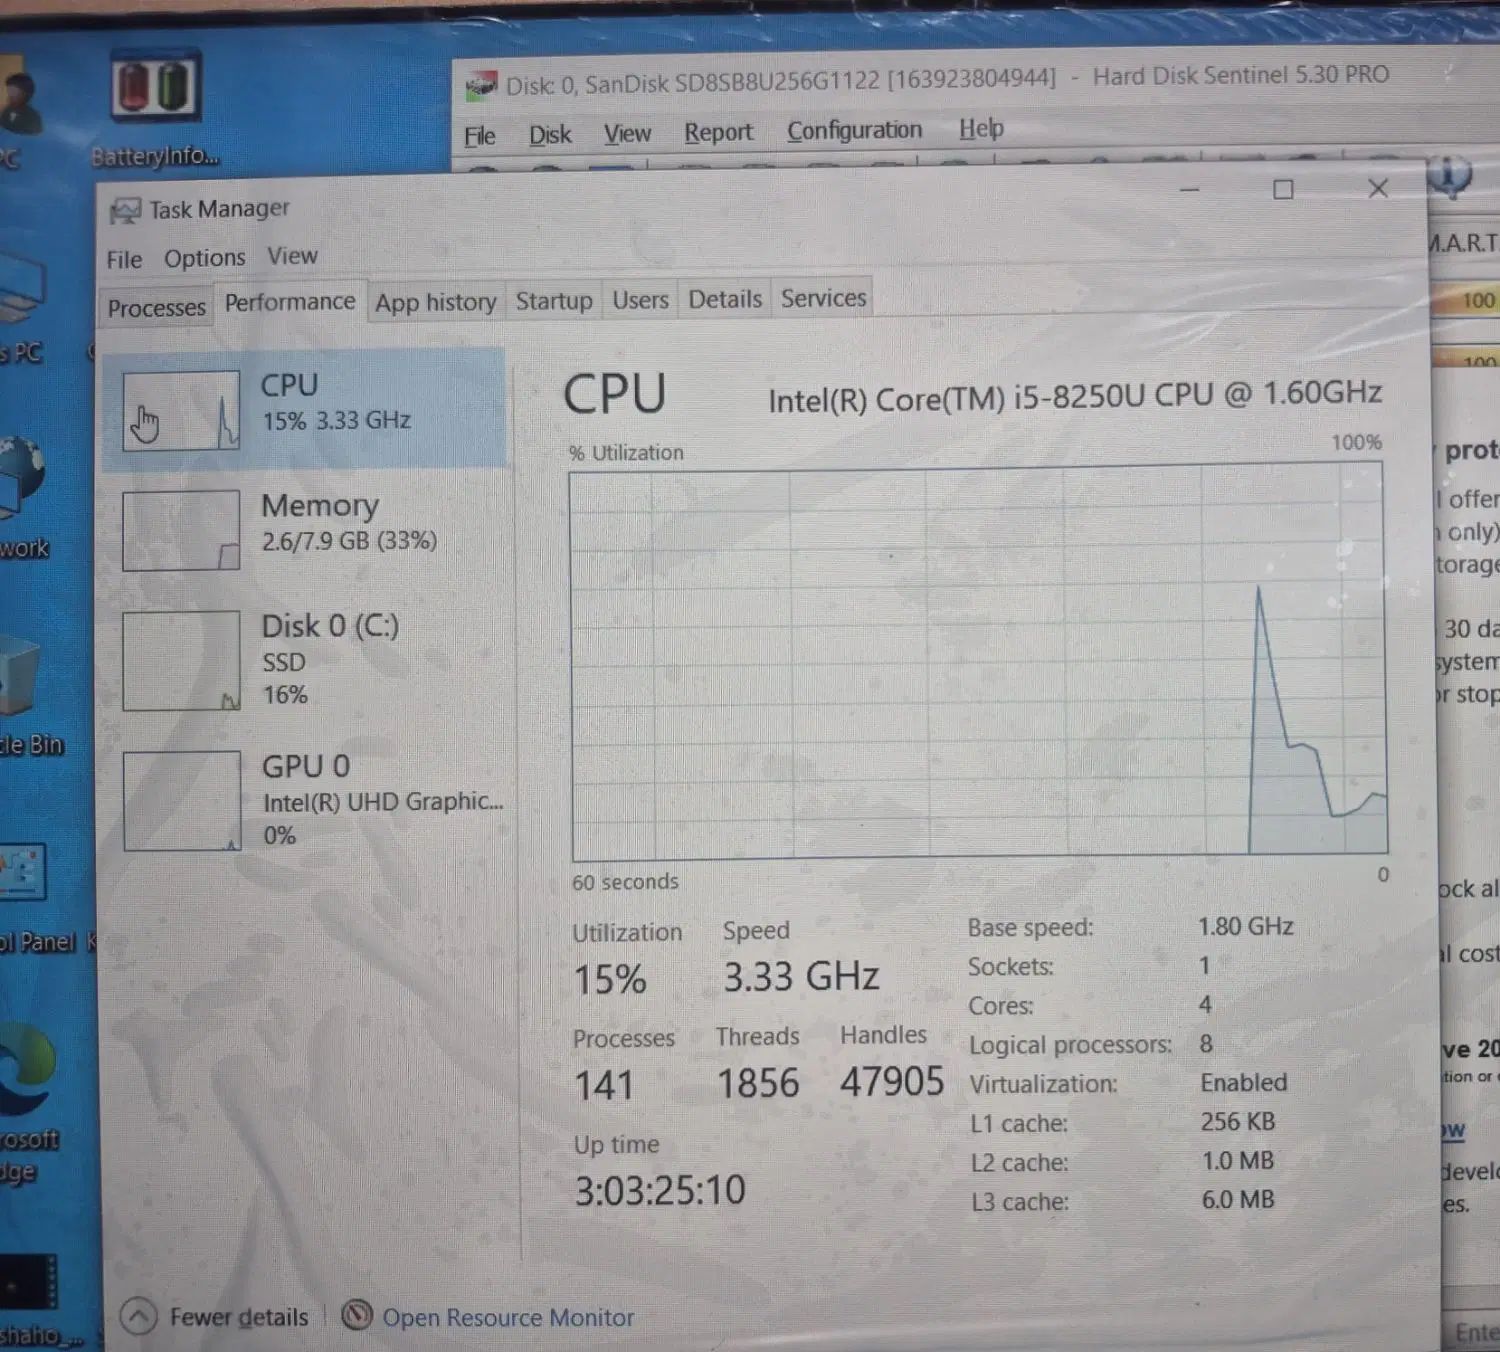Open the Network desktop icon
Image resolution: width=1500 pixels, height=1352 pixels.
(22, 475)
